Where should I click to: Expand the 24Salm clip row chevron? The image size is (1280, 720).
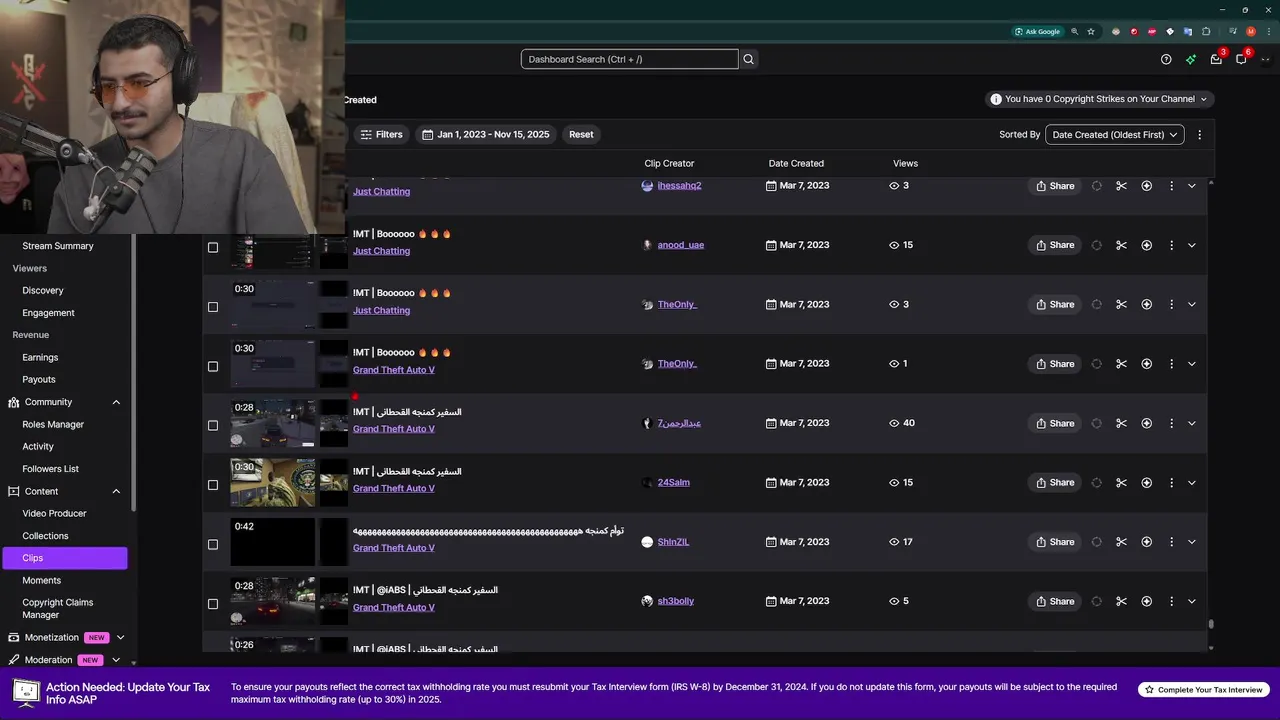(1191, 483)
